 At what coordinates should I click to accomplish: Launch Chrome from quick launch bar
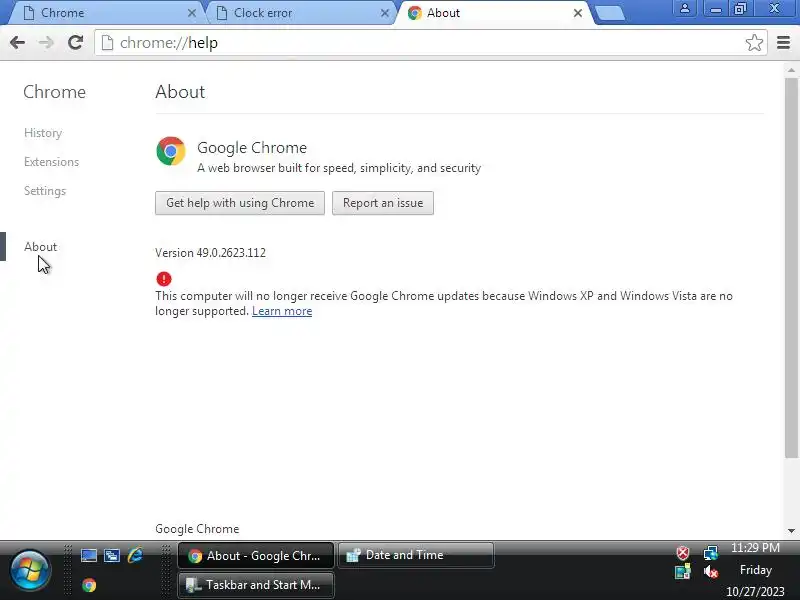point(89,585)
